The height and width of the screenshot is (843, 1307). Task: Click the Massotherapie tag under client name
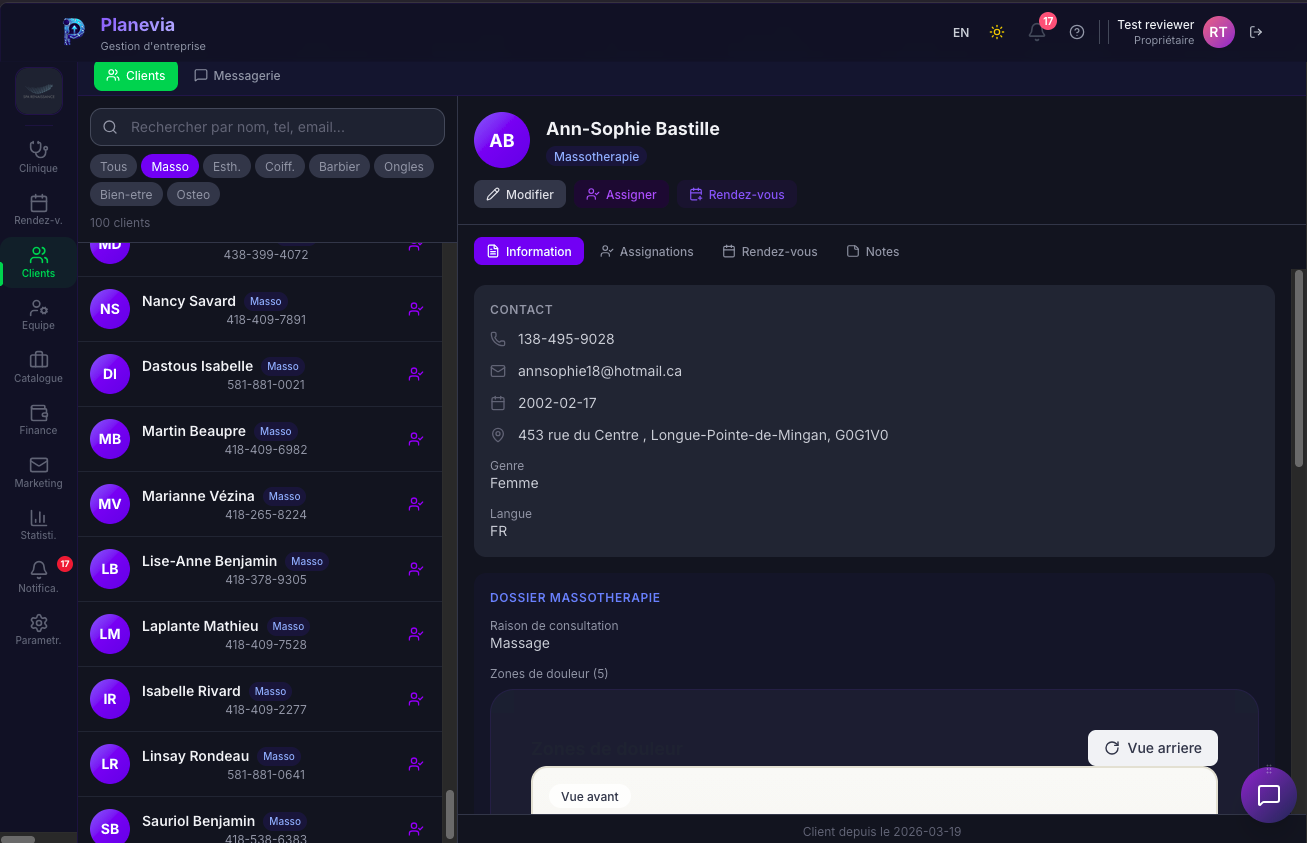(596, 157)
